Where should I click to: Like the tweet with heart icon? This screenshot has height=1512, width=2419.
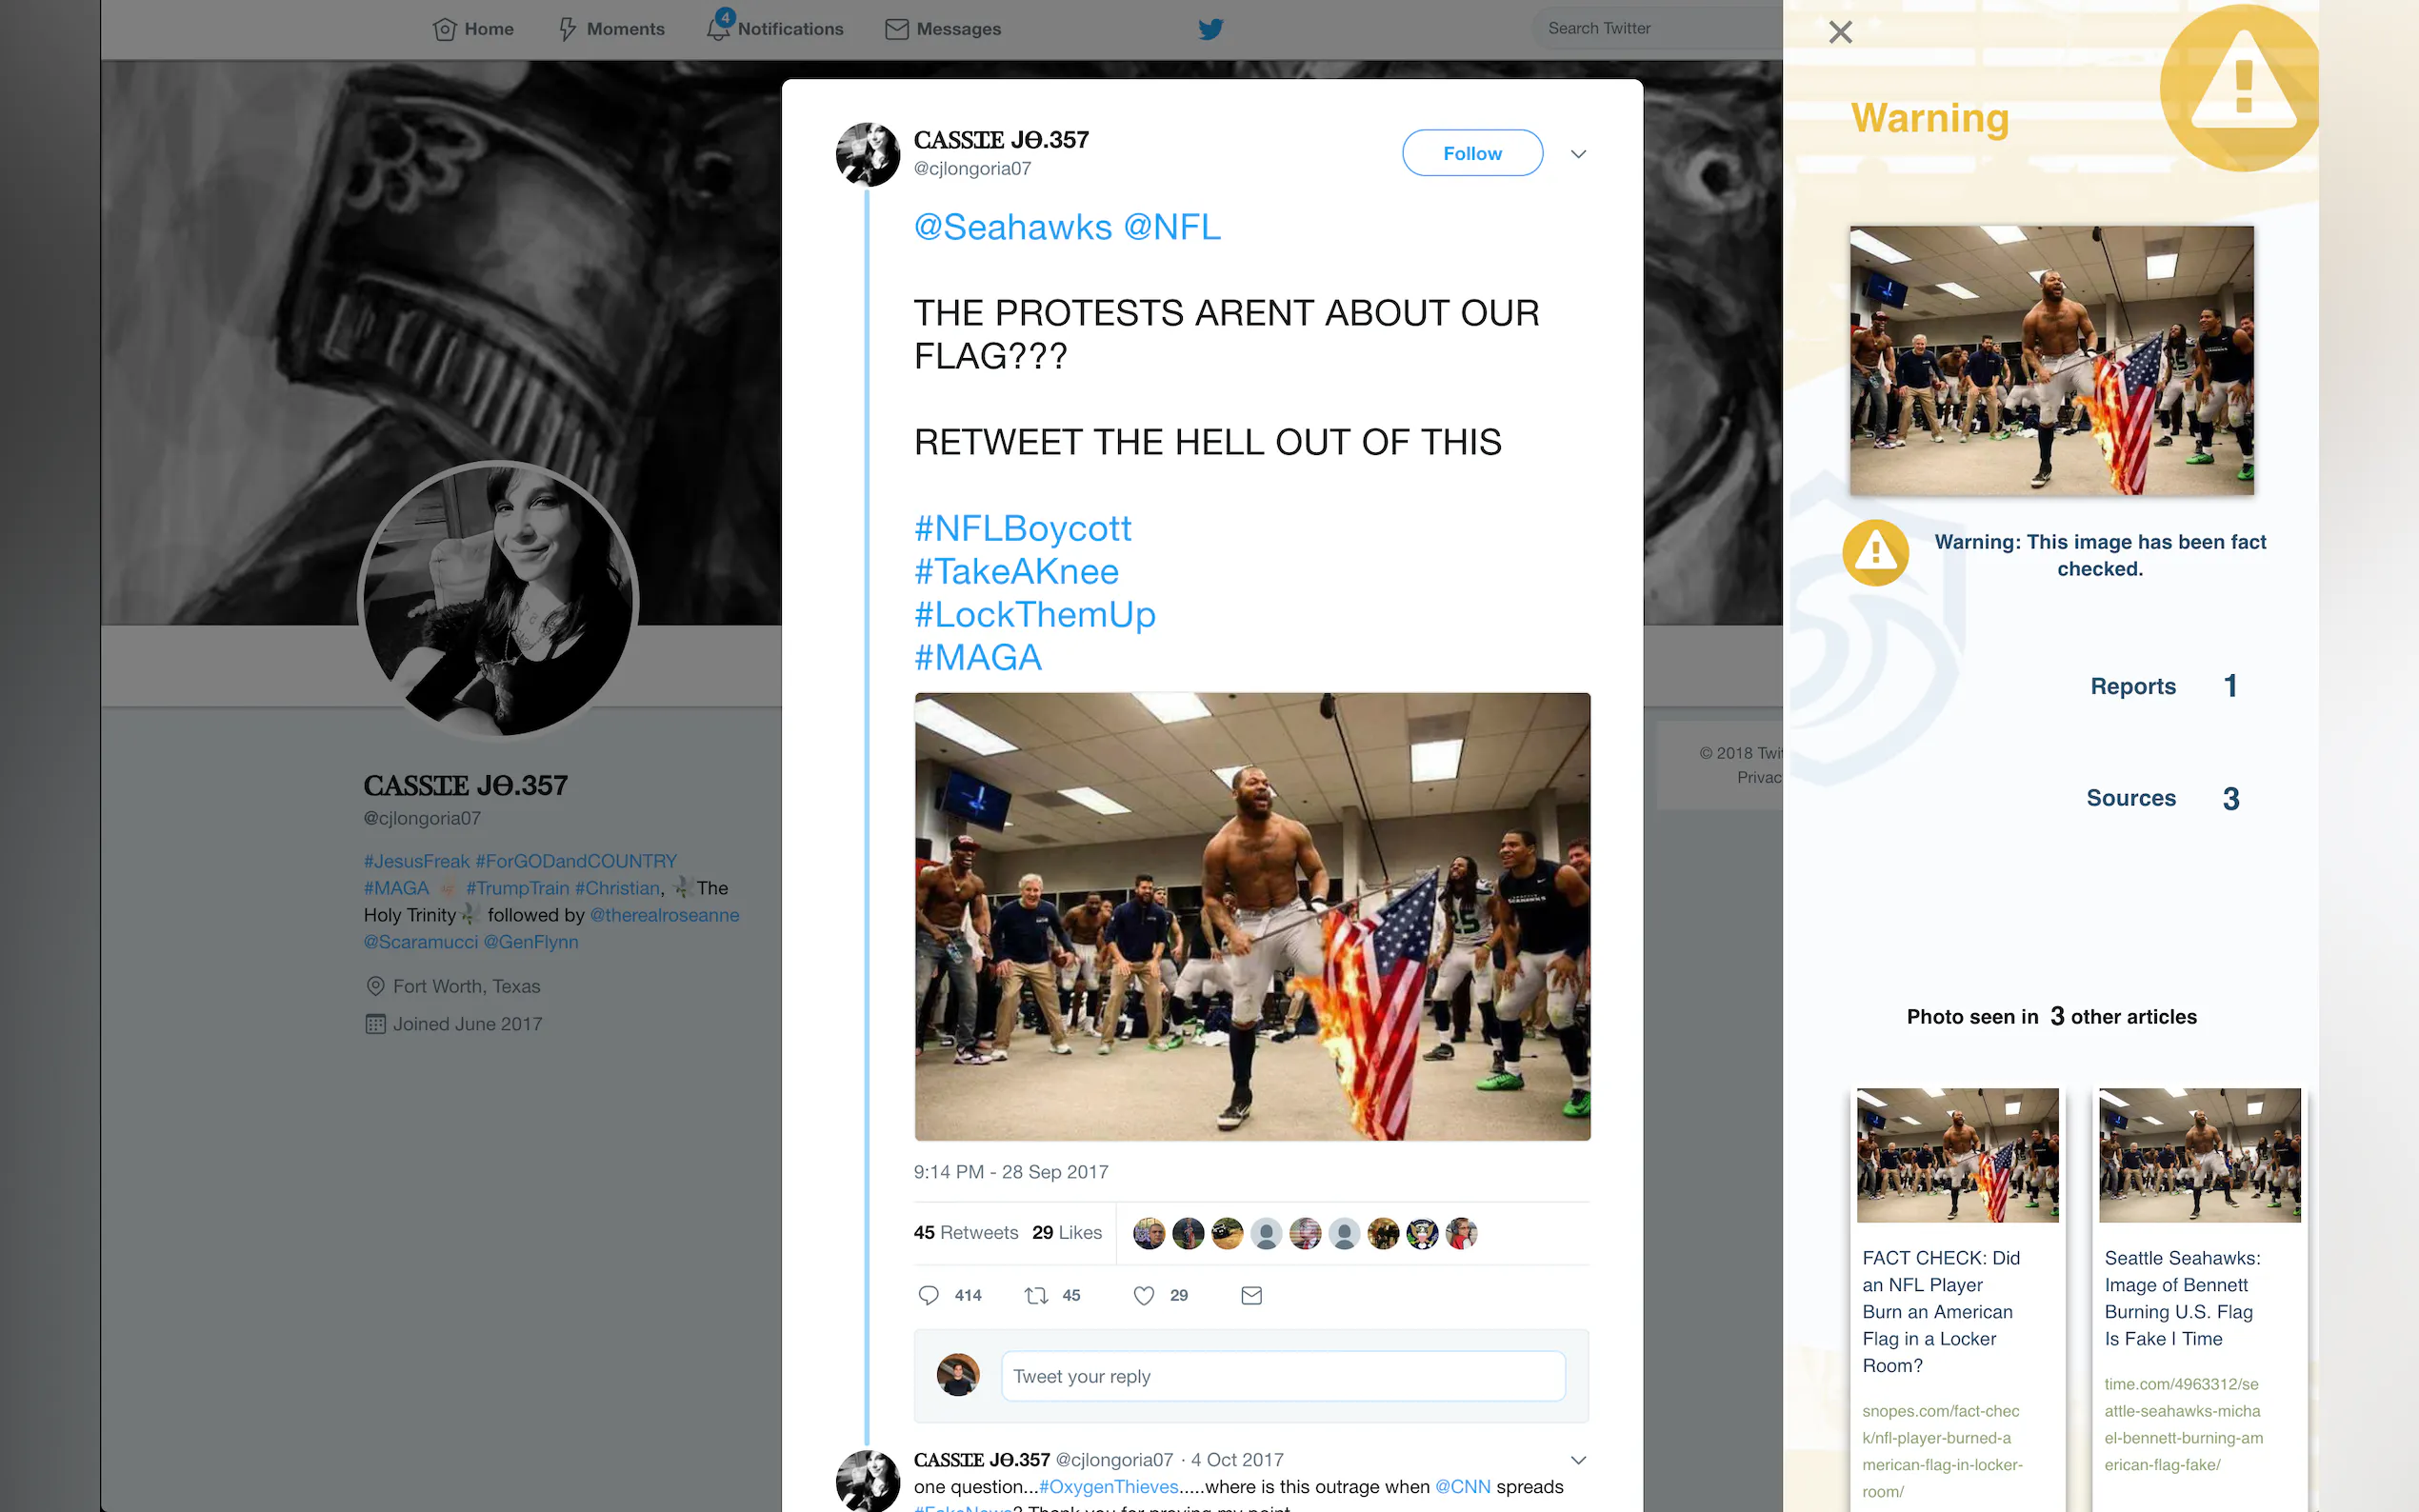coord(1144,1295)
